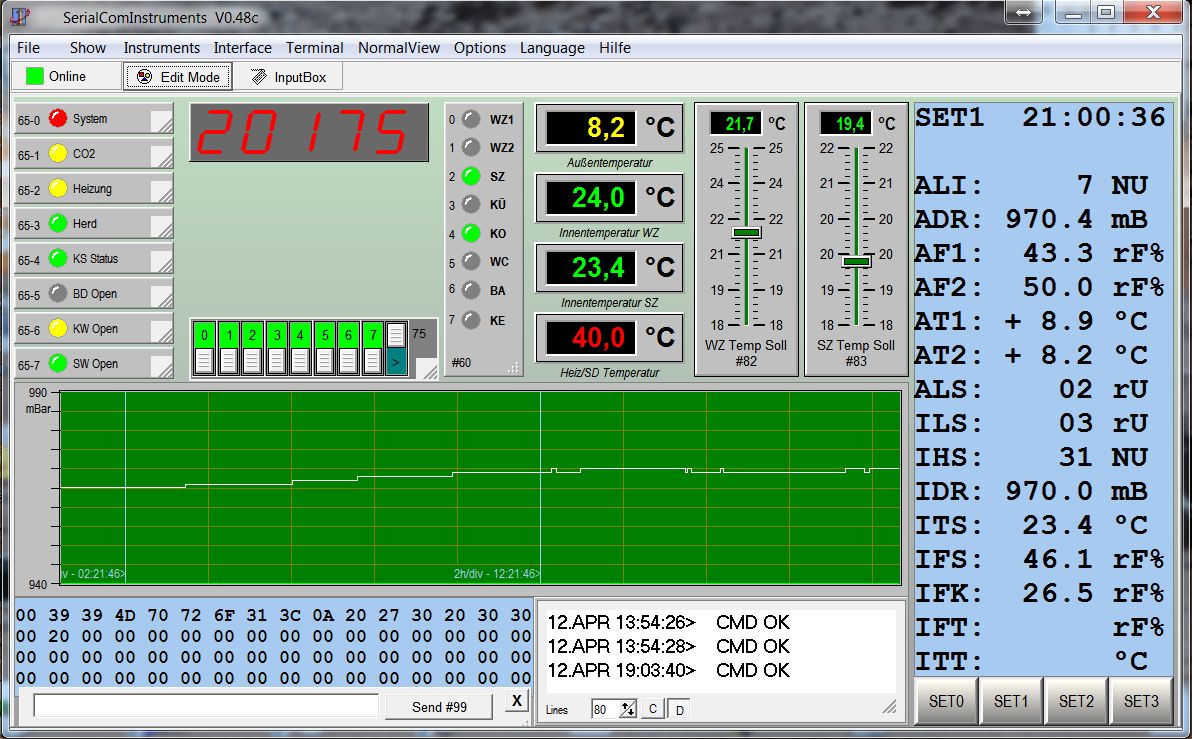
Task: Toggle DIP switch 6
Action: click(x=348, y=349)
